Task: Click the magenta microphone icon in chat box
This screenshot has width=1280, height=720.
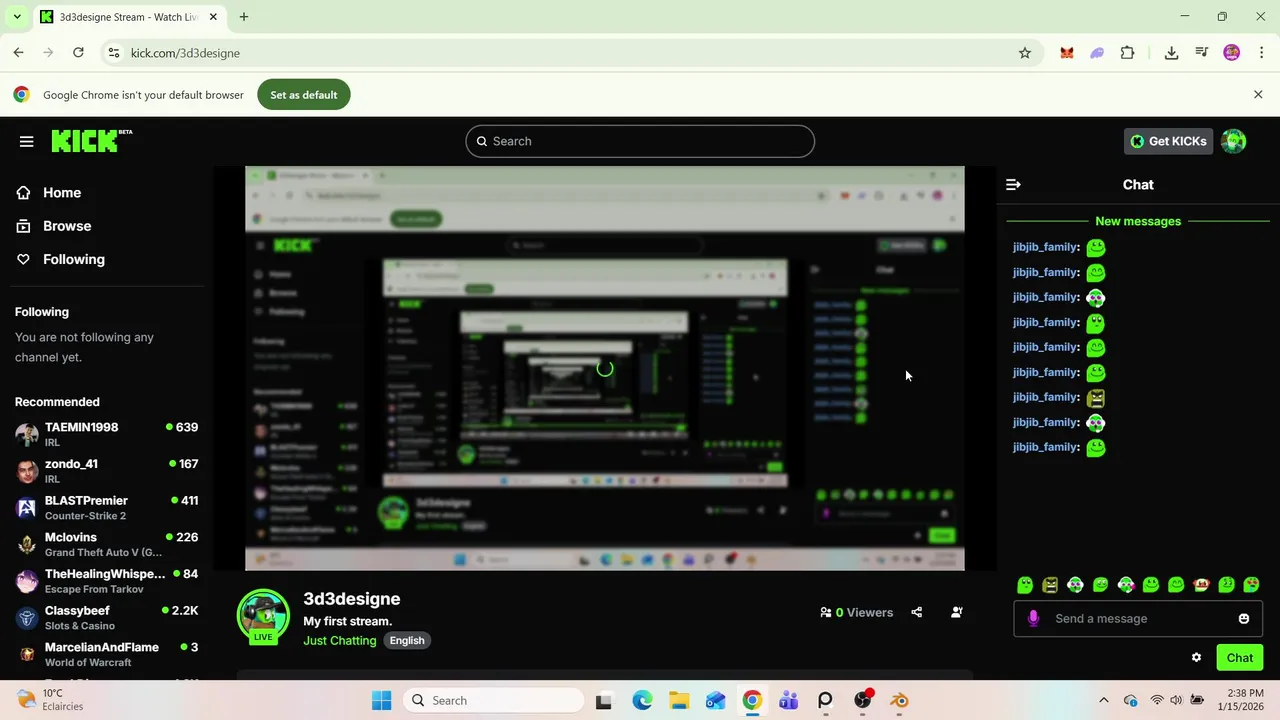Action: pyautogui.click(x=1033, y=619)
